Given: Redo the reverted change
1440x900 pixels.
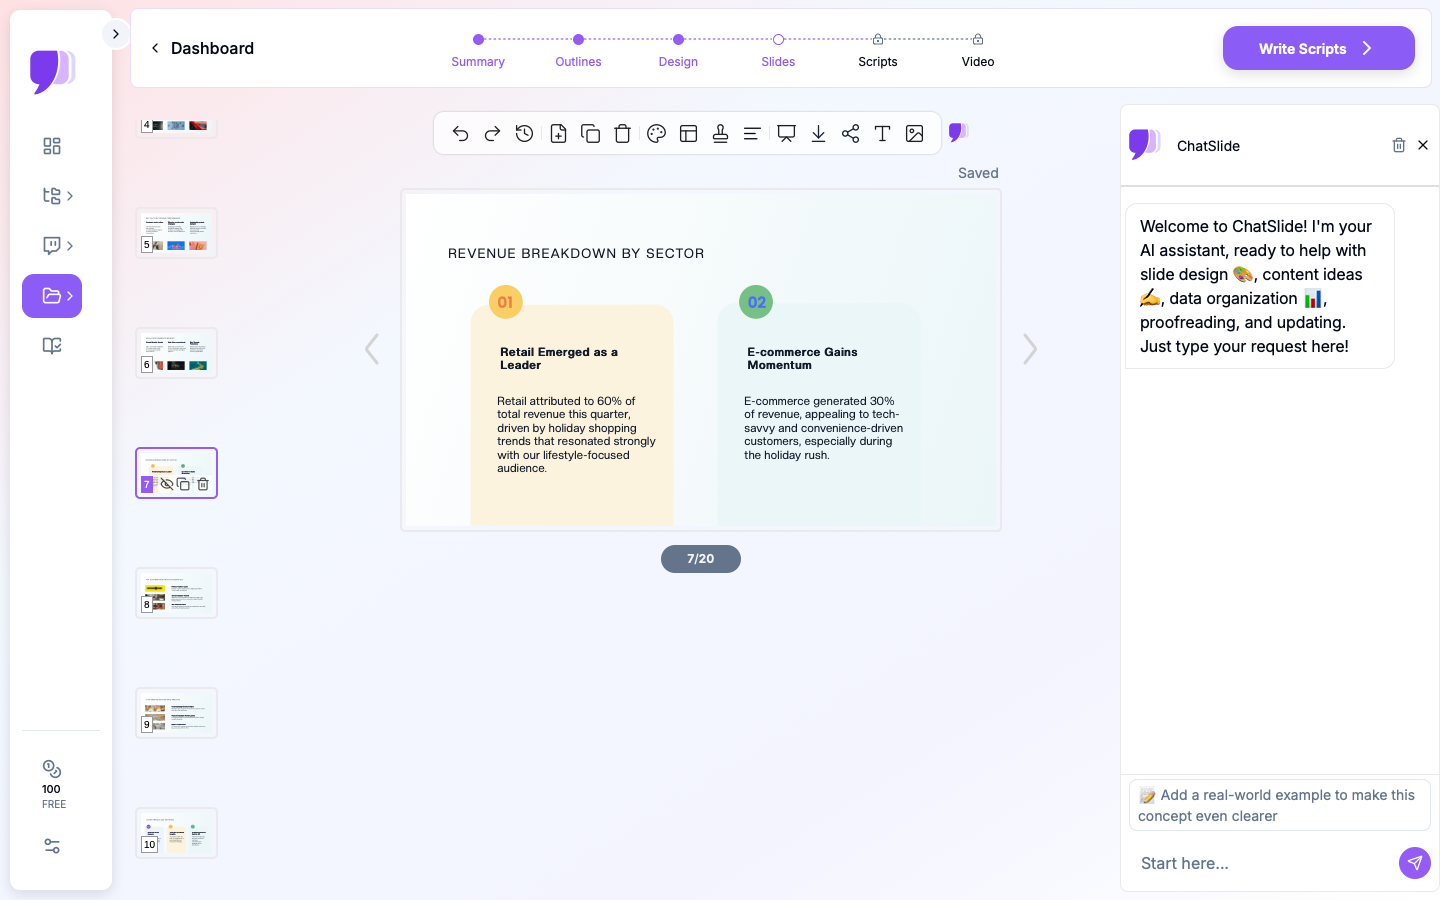Looking at the screenshot, I should 492,133.
